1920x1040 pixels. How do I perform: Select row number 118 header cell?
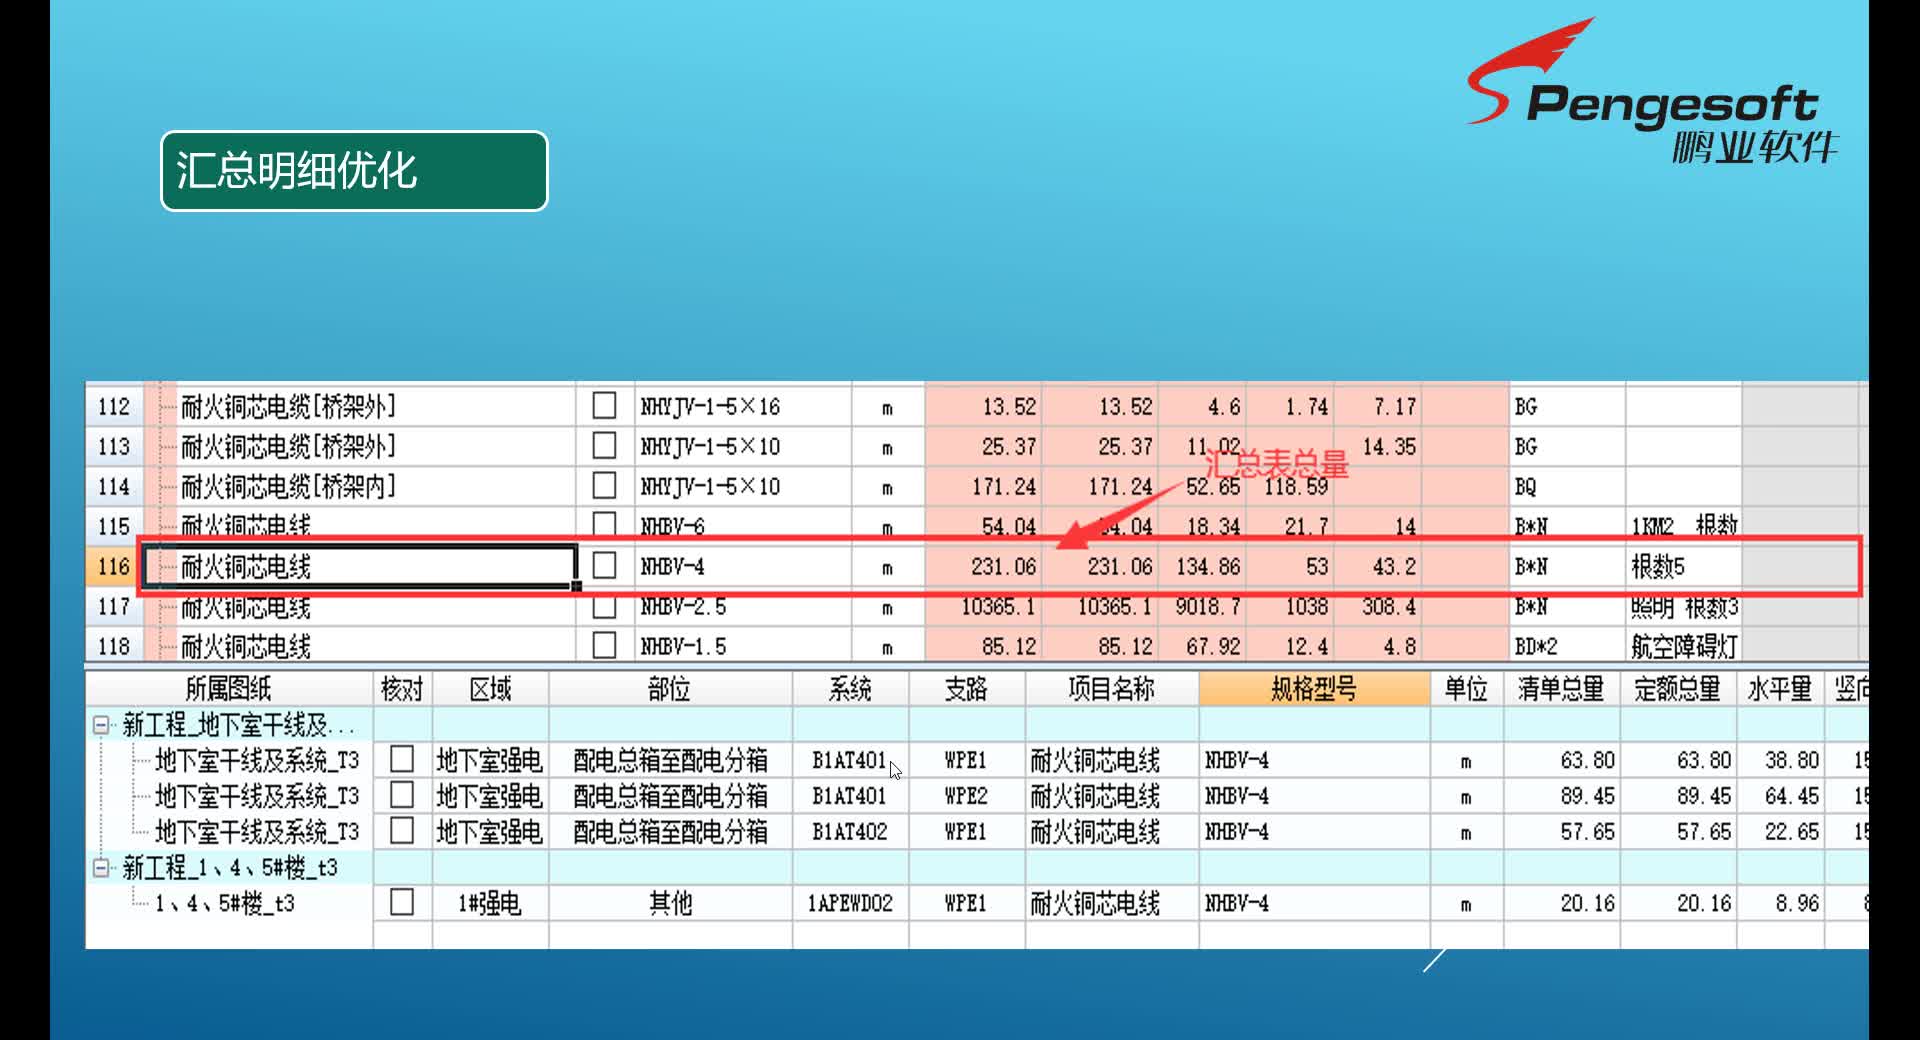pyautogui.click(x=113, y=646)
